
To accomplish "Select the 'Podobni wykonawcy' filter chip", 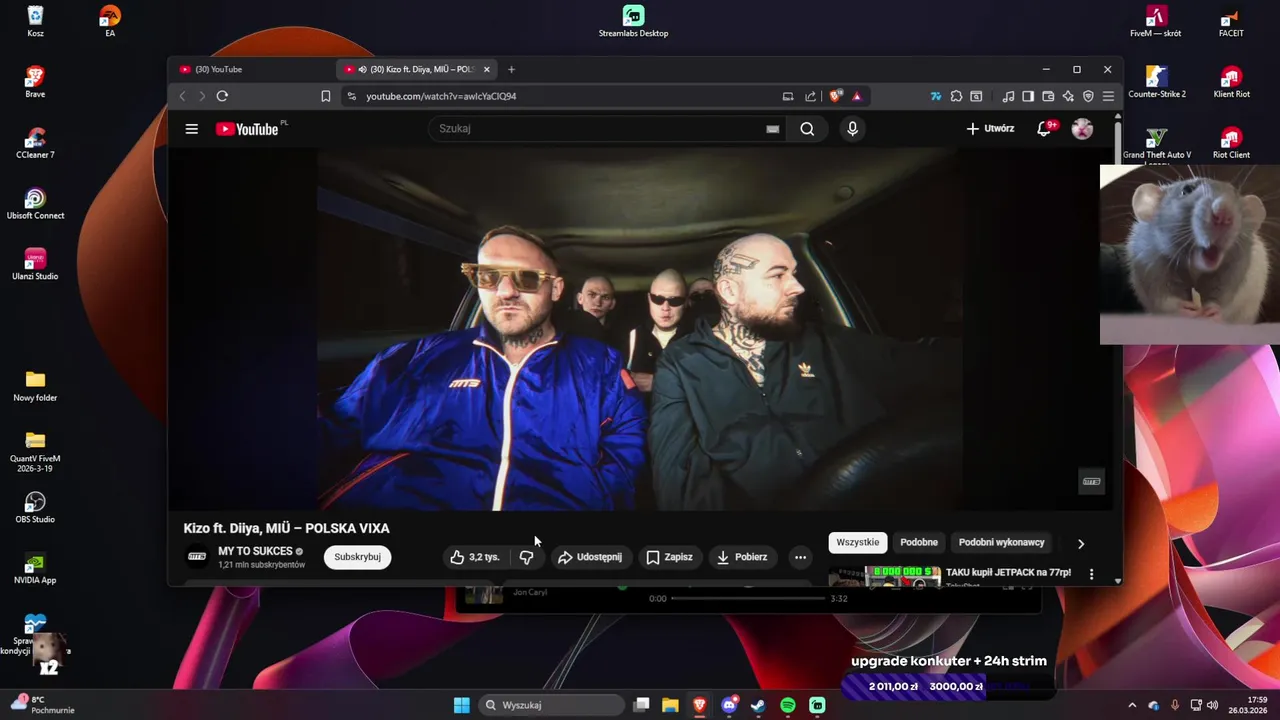I will click(1001, 542).
